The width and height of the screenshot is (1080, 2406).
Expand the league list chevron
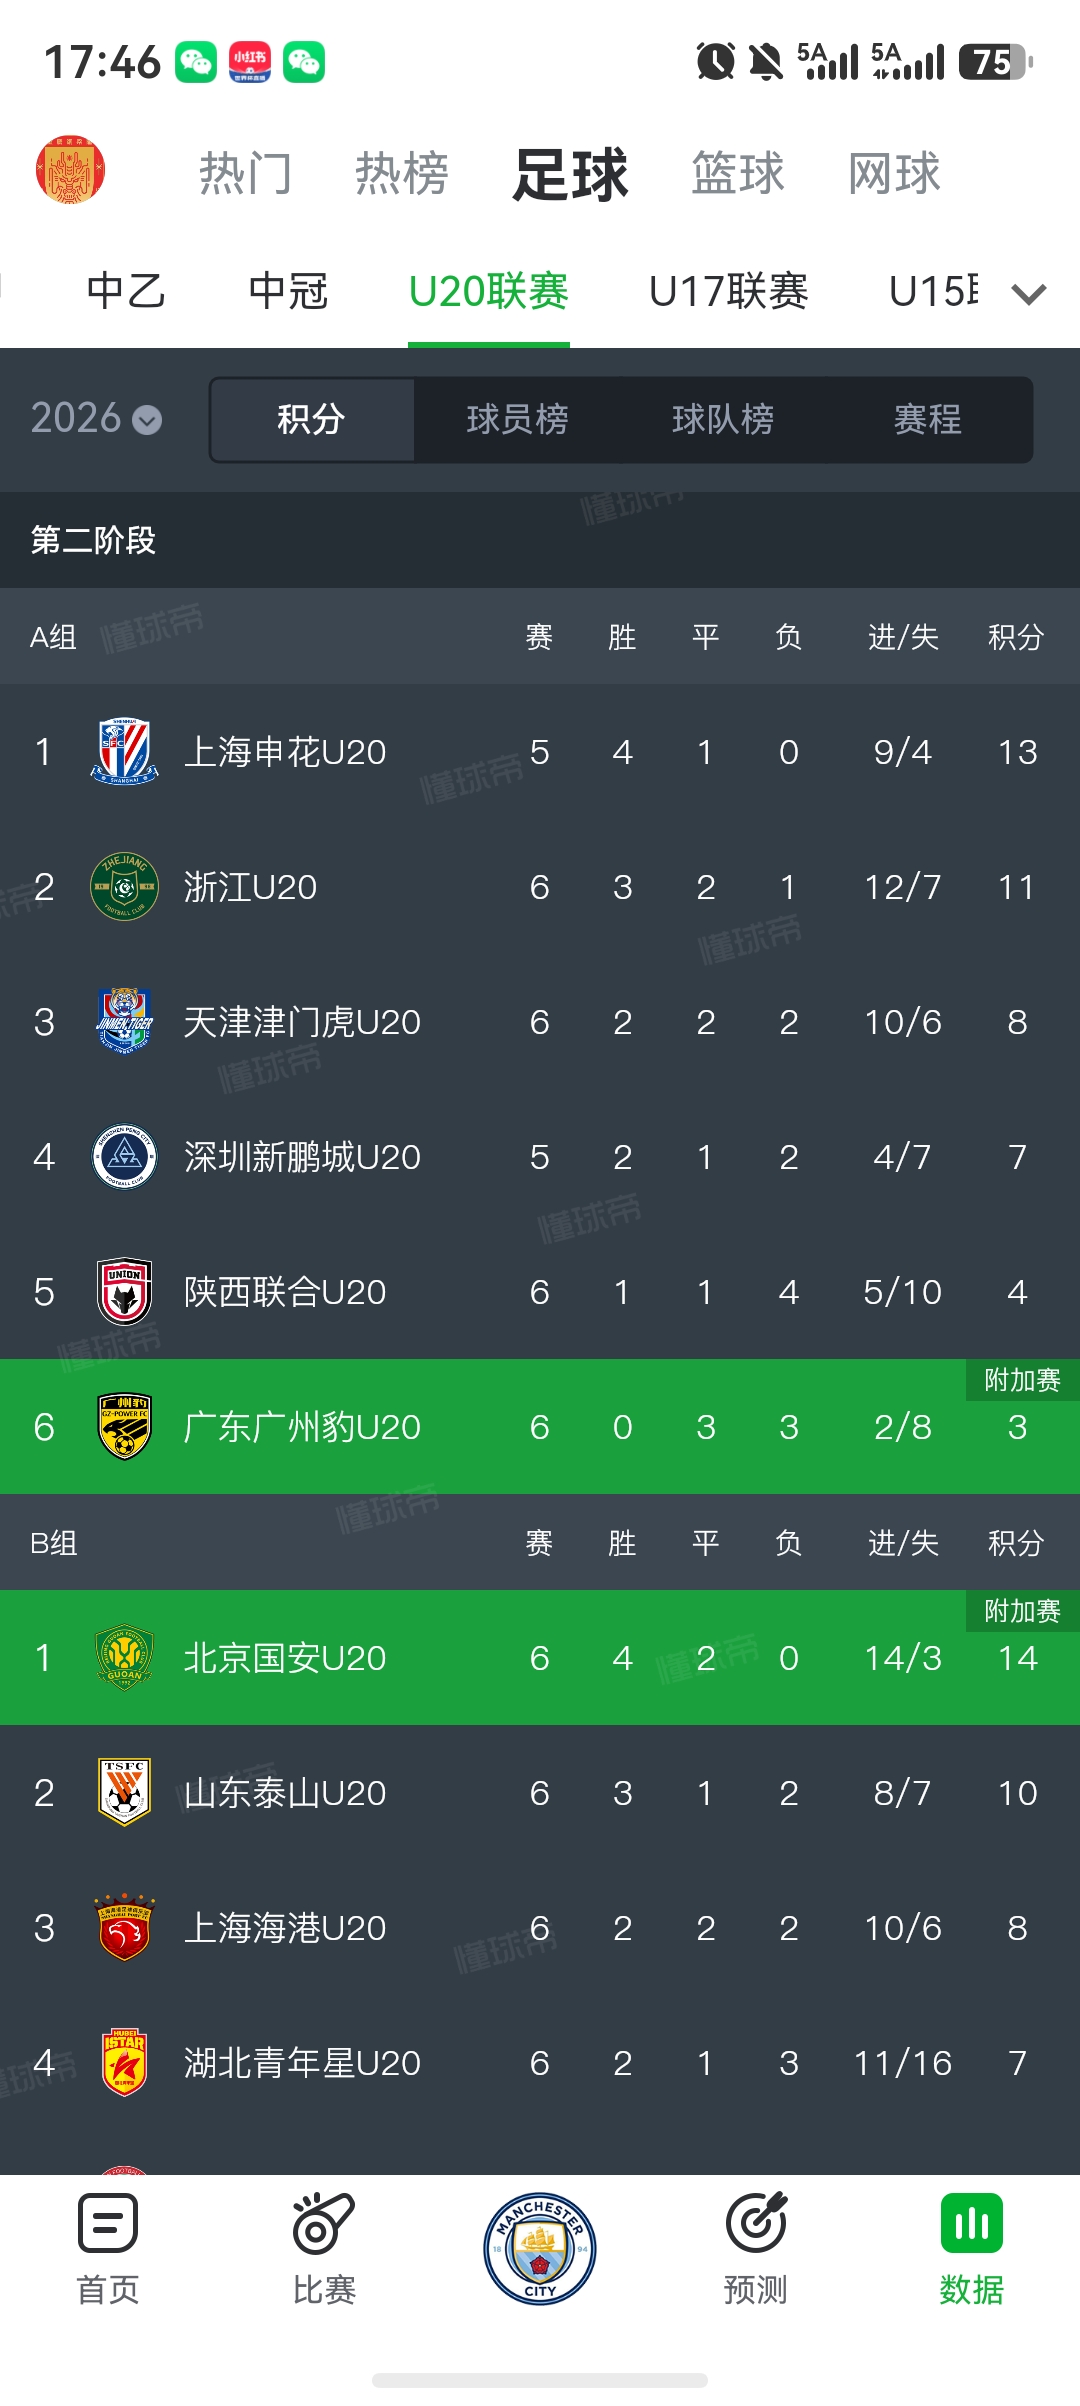(1028, 293)
